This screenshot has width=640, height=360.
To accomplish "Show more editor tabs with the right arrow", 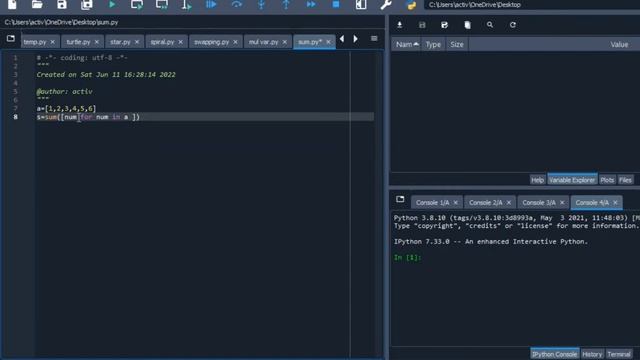I will click(356, 39).
